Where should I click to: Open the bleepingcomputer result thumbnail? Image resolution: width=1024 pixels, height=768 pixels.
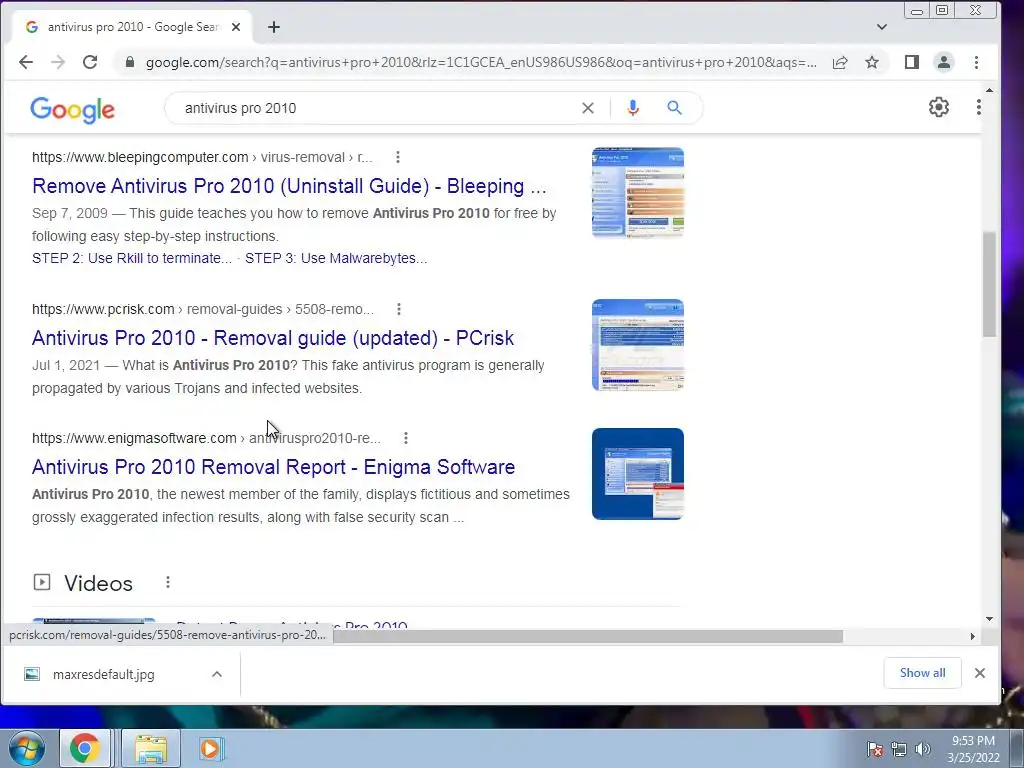tap(637, 193)
